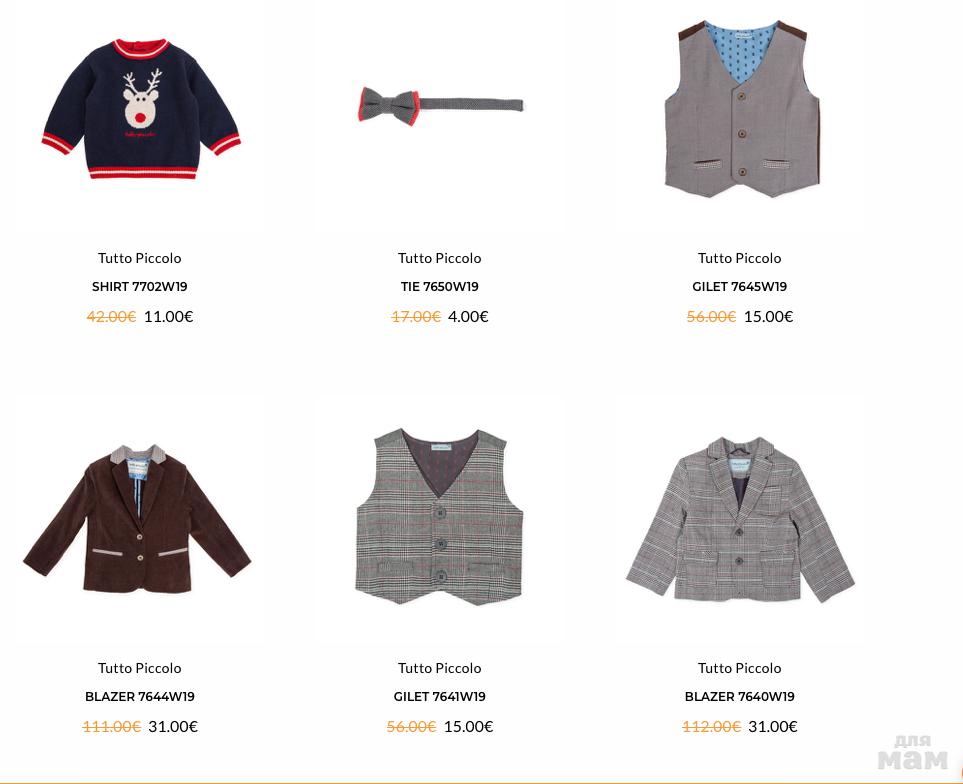Open the brown velvet blazer image
This screenshot has height=784, width=963.
(x=137, y=519)
